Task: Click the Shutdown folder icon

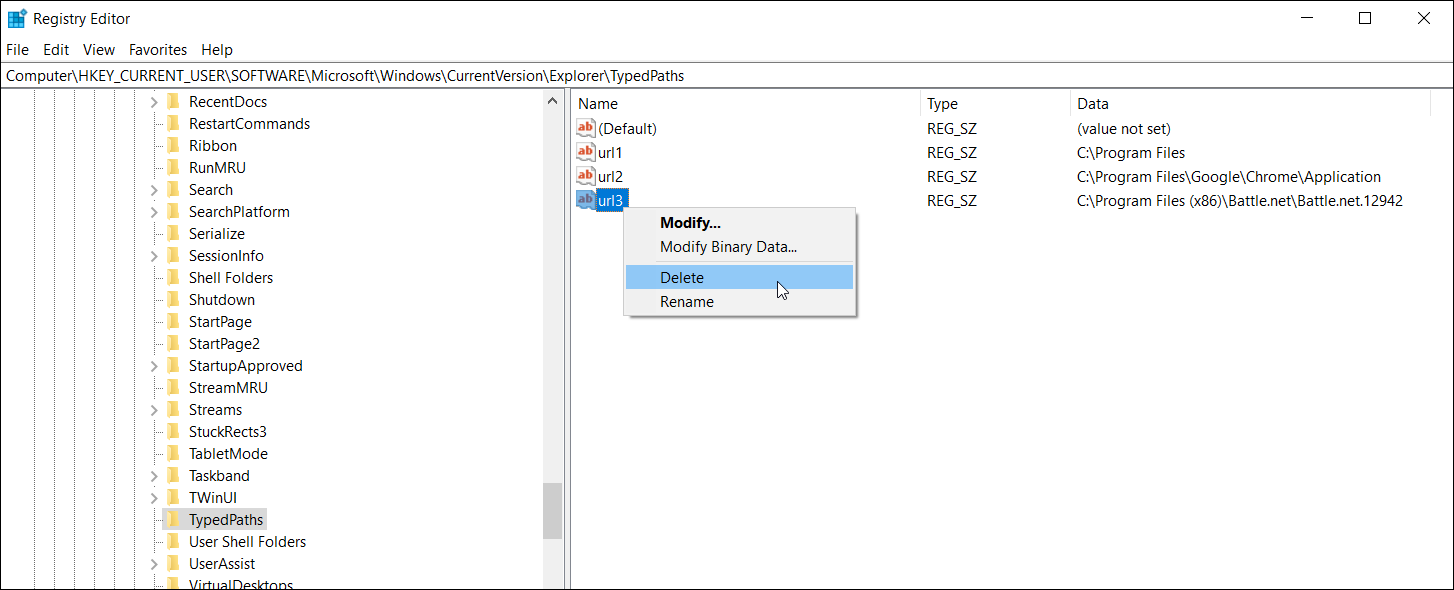Action: pyautogui.click(x=173, y=299)
